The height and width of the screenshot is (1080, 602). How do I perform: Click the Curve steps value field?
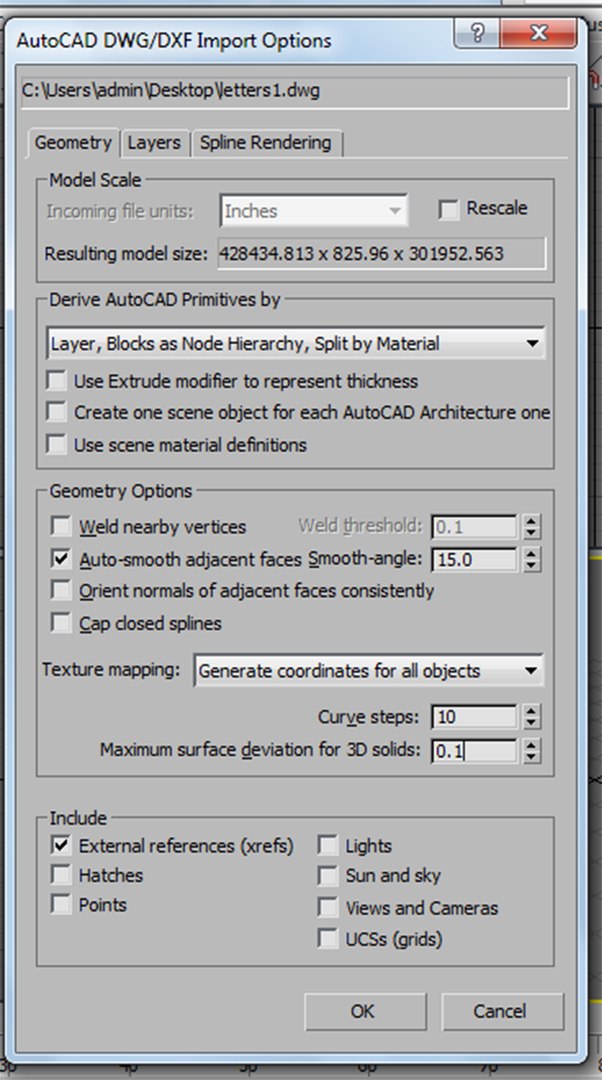click(475, 717)
